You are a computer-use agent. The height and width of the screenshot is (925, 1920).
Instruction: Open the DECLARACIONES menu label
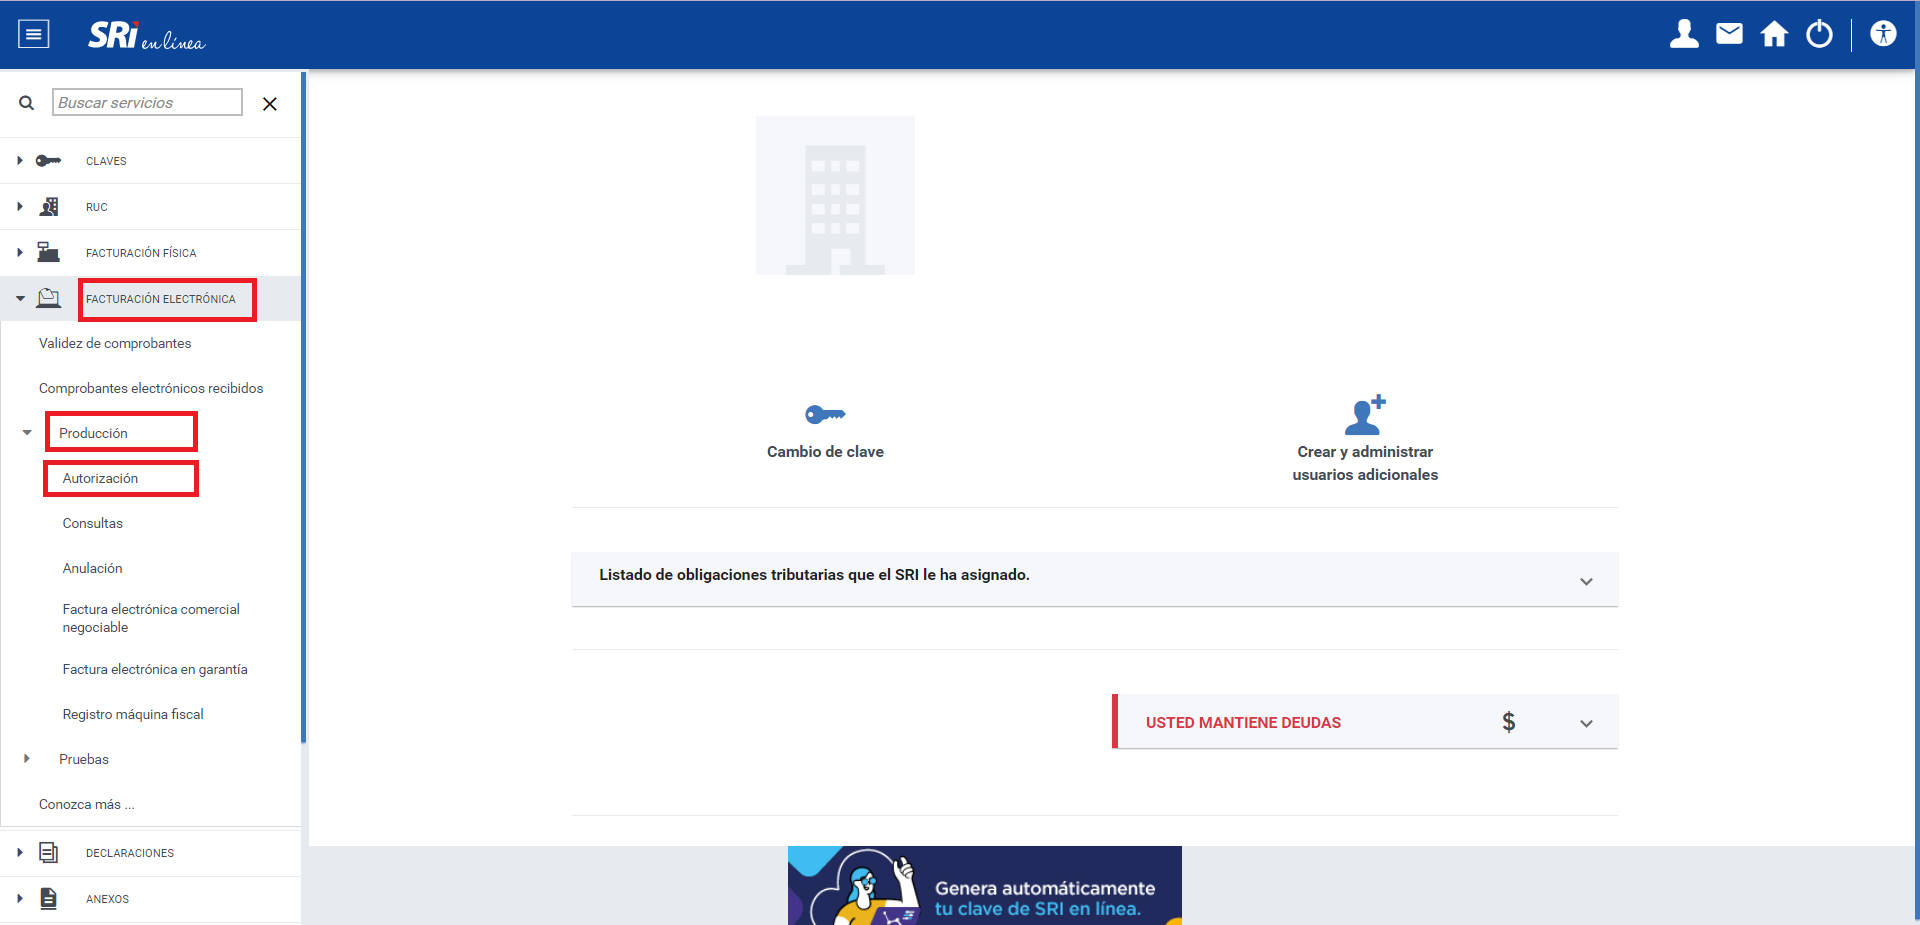pos(130,853)
